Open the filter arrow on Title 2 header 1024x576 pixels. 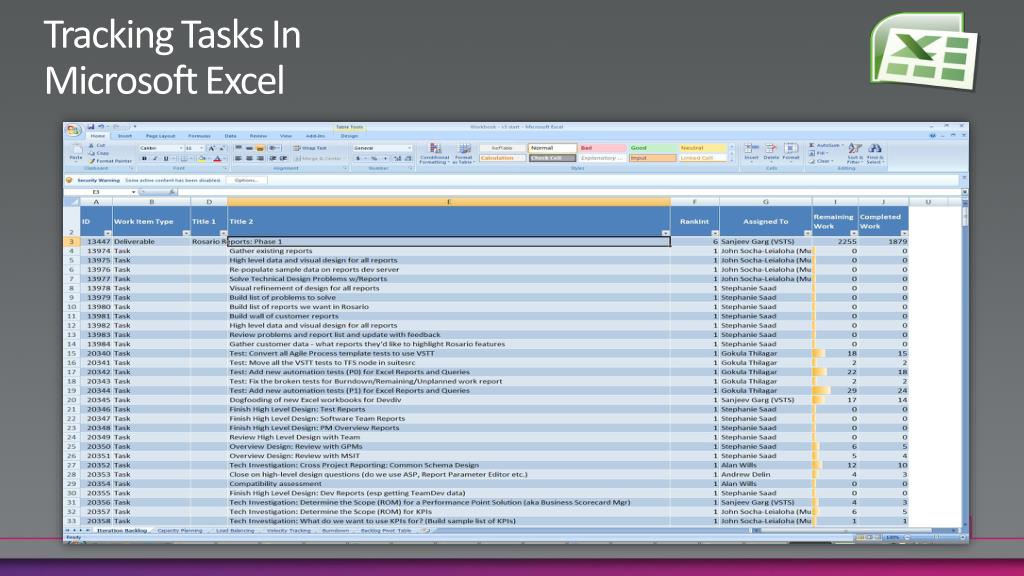[665, 233]
